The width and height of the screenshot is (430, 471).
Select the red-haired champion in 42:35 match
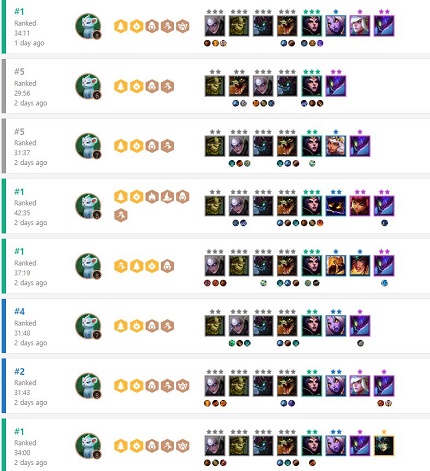(360, 206)
